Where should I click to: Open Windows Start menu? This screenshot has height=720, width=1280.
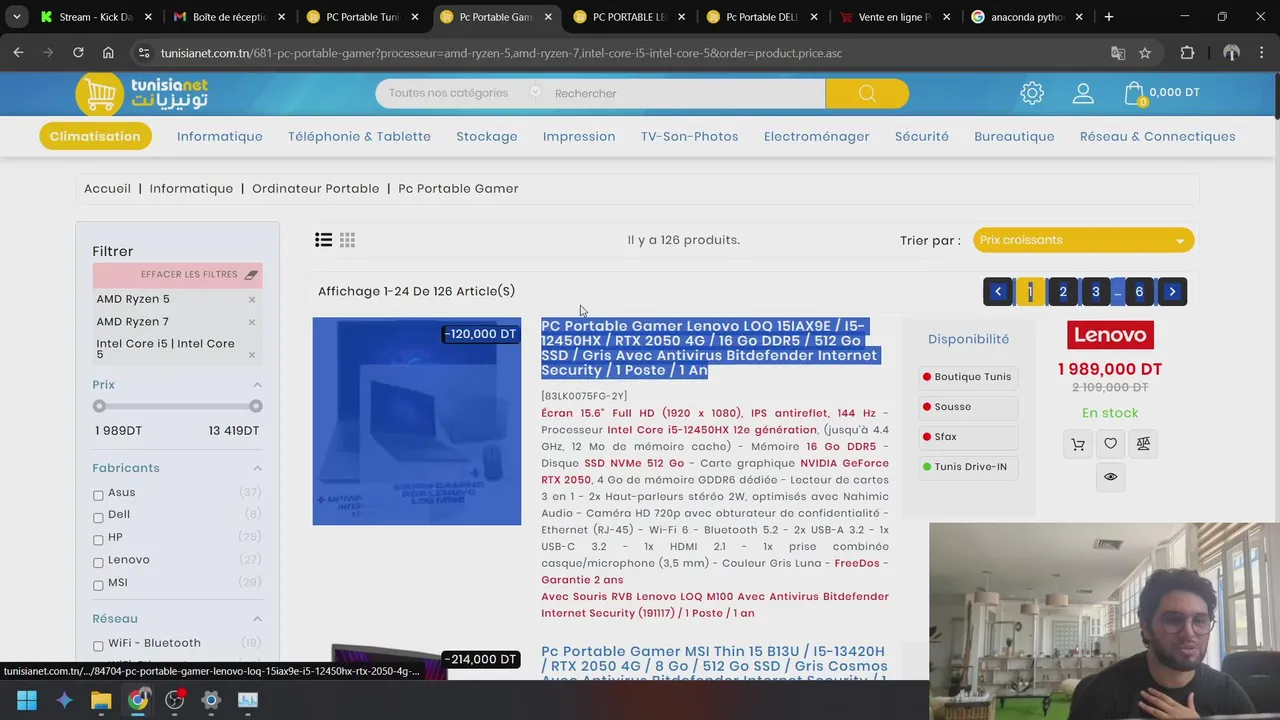click(x=27, y=700)
